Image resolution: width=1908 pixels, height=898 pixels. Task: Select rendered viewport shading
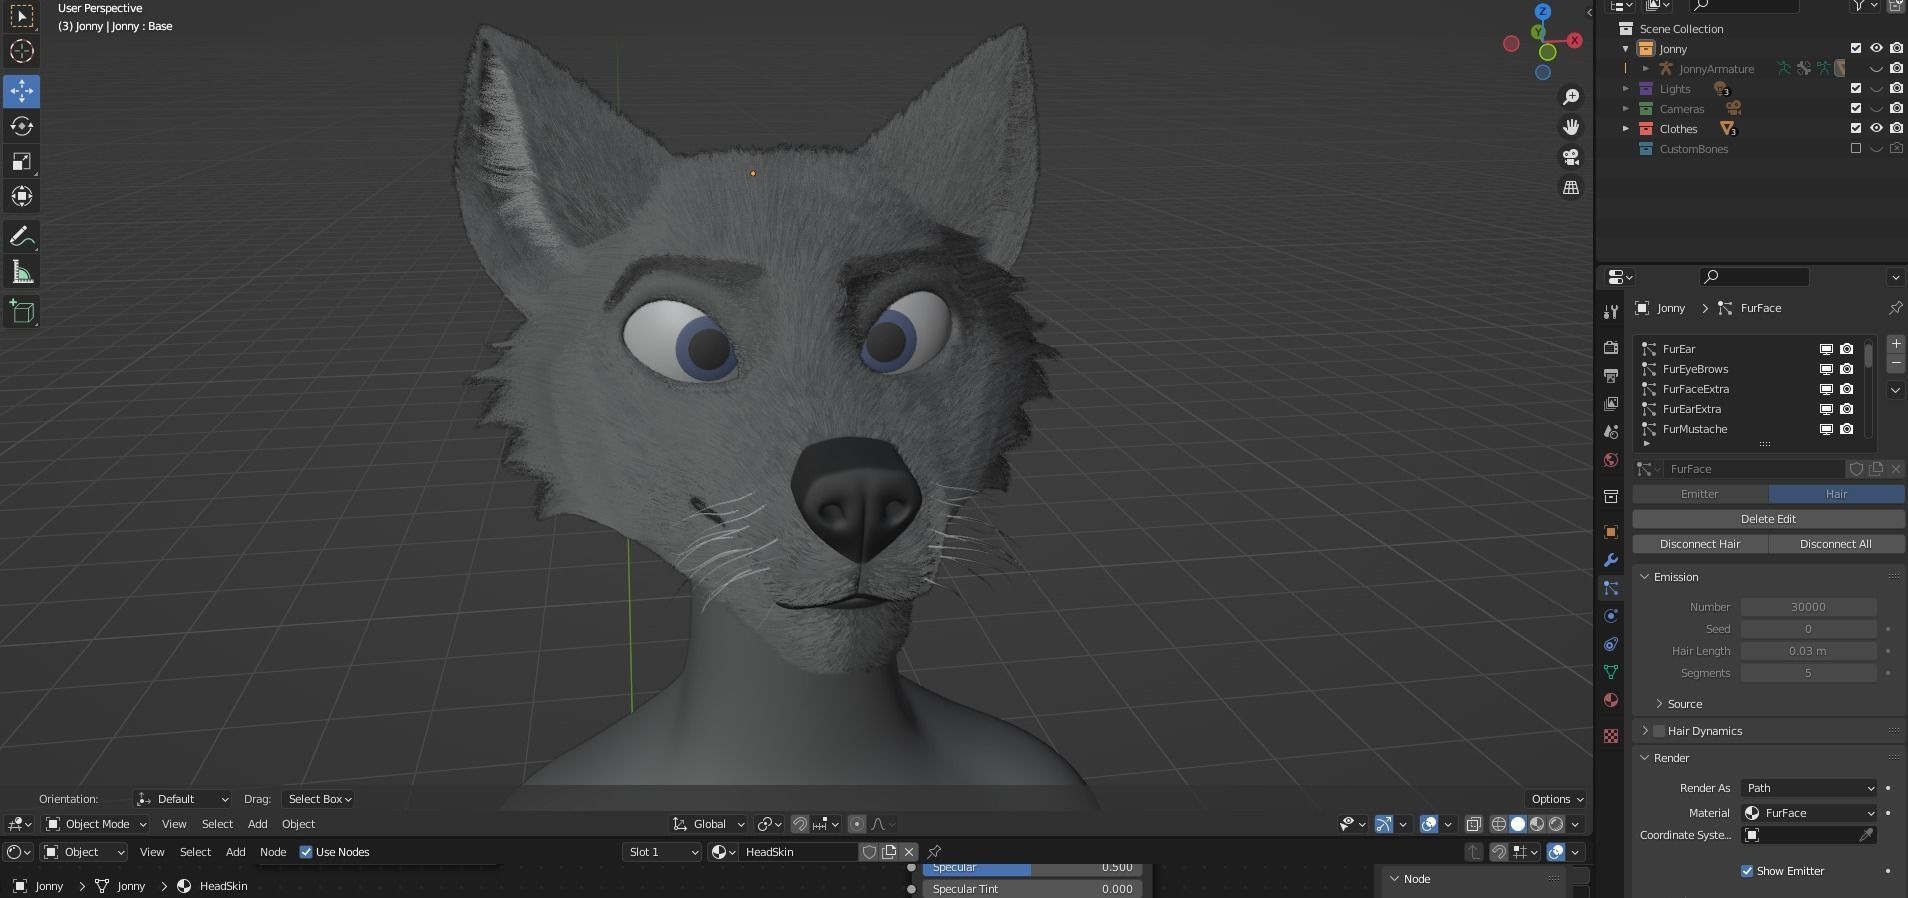[x=1555, y=824]
